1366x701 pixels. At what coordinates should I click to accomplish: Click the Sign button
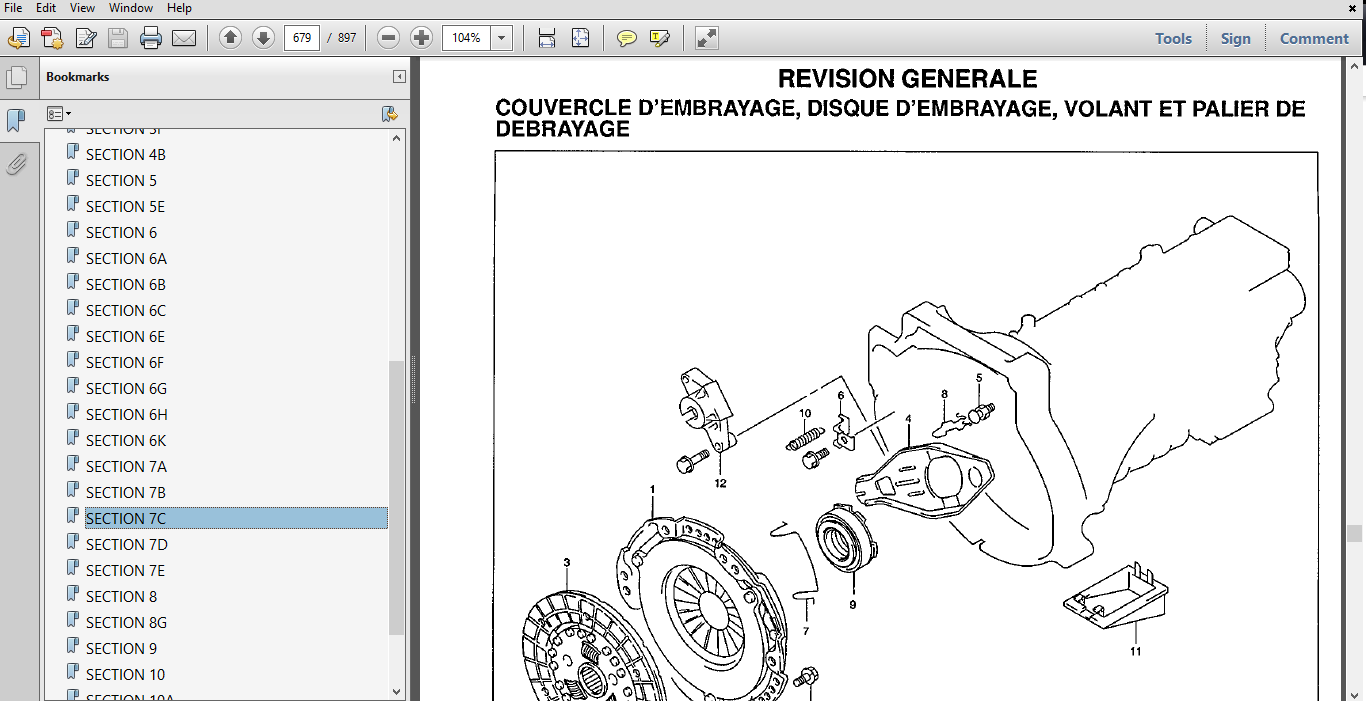(1236, 38)
